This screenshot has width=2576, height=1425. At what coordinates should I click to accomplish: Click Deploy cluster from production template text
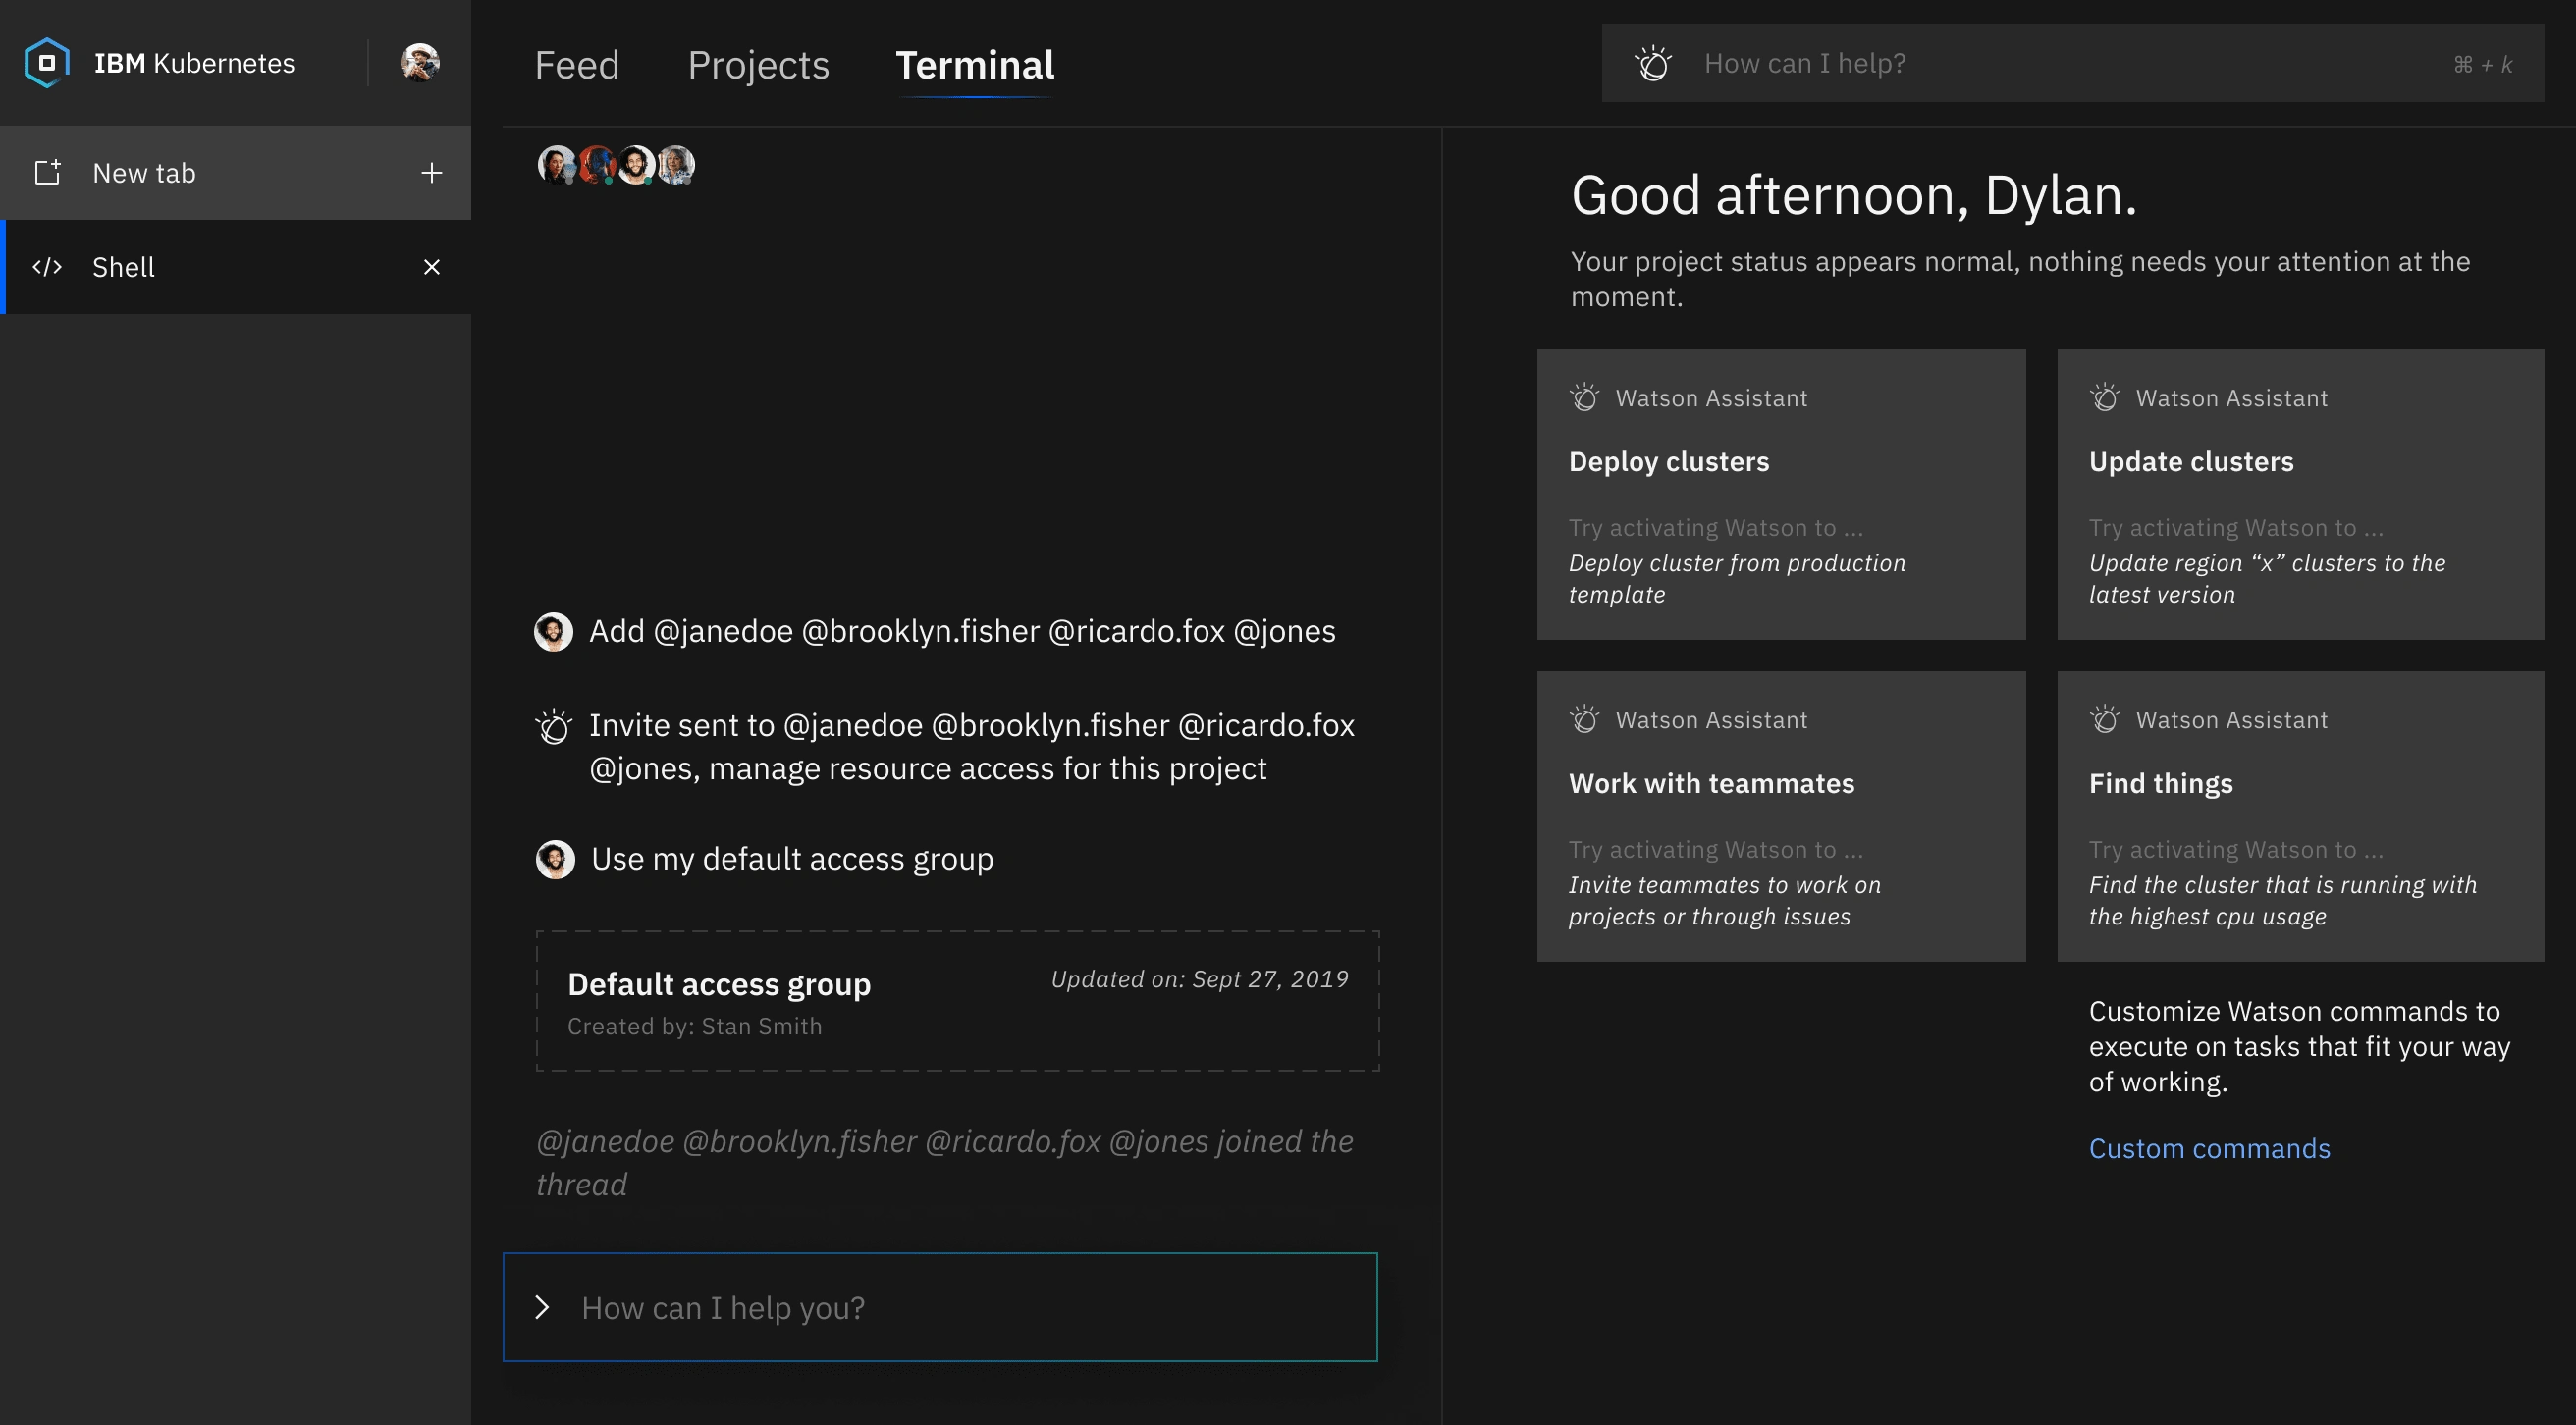[1737, 578]
